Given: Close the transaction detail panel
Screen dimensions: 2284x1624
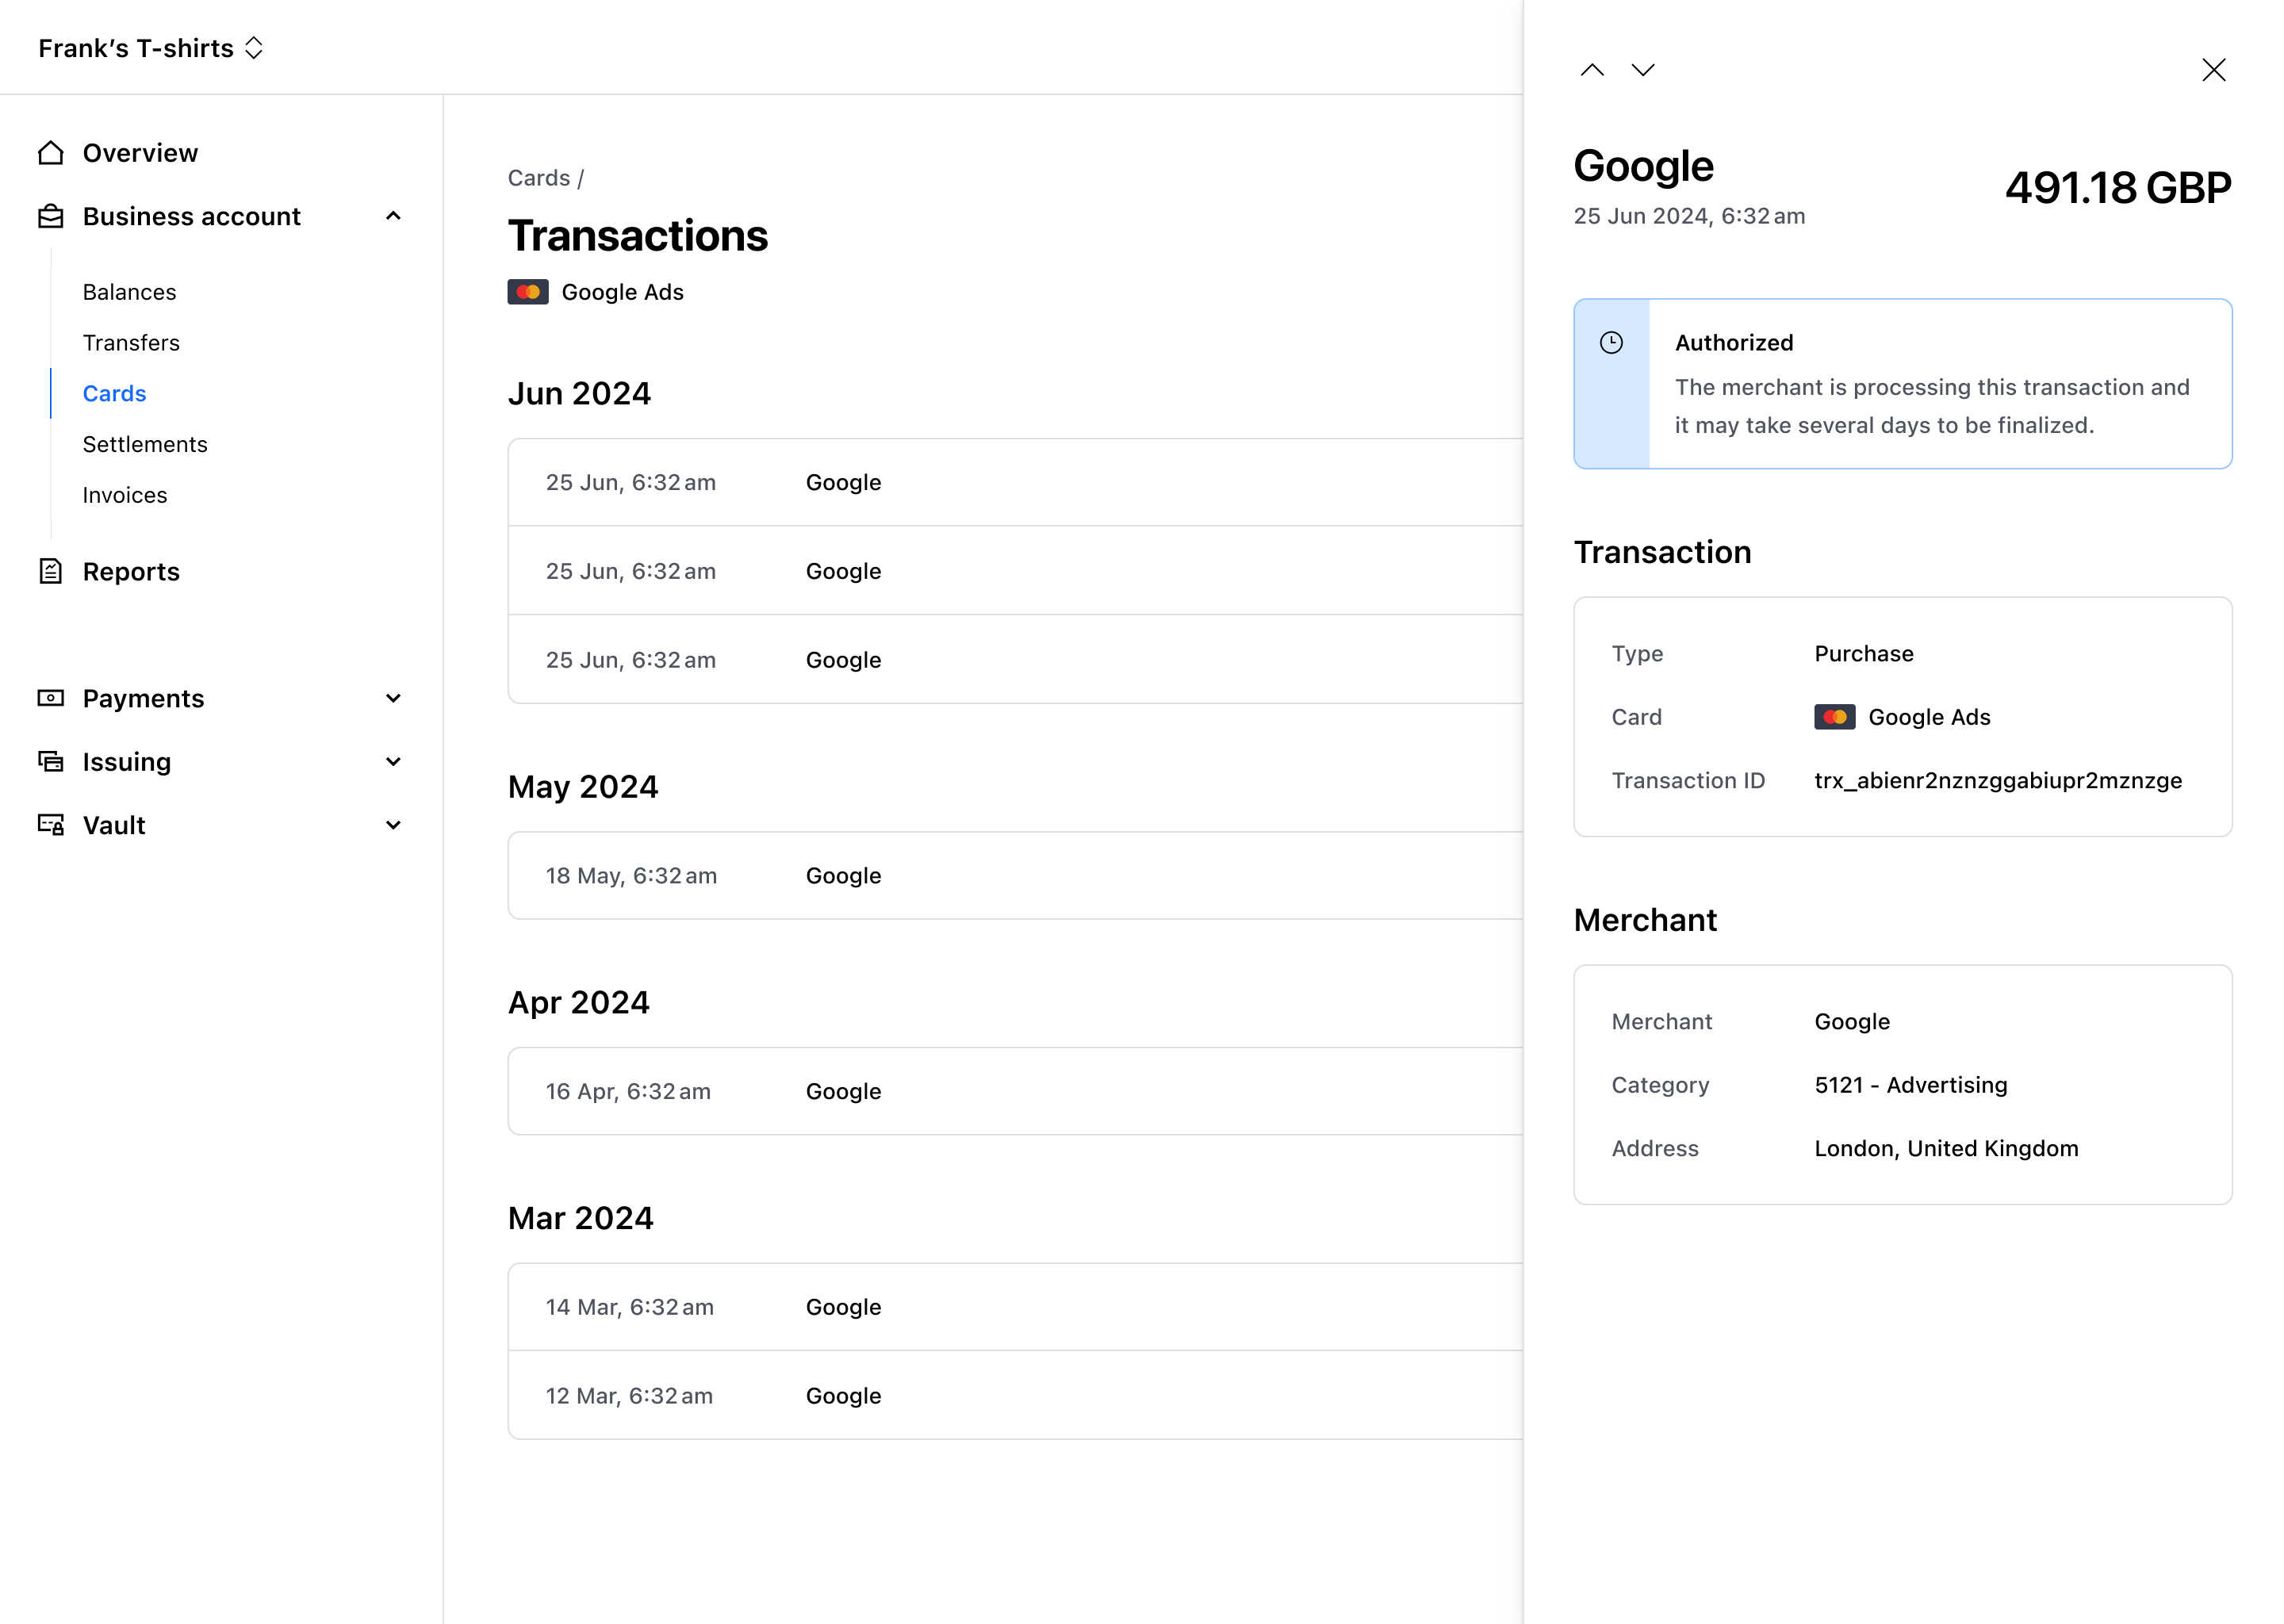Looking at the screenshot, I should coord(2214,69).
